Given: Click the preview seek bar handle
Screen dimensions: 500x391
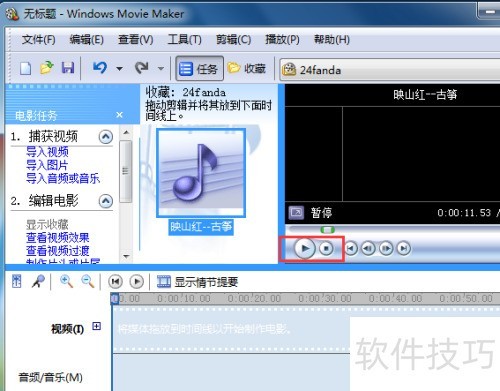Looking at the screenshot, I should click(x=327, y=230).
